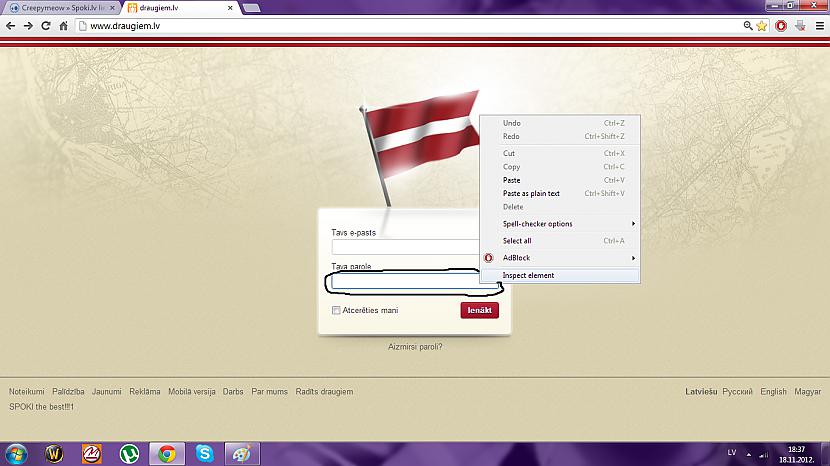Open the Reklāma footer link

pos(145,391)
